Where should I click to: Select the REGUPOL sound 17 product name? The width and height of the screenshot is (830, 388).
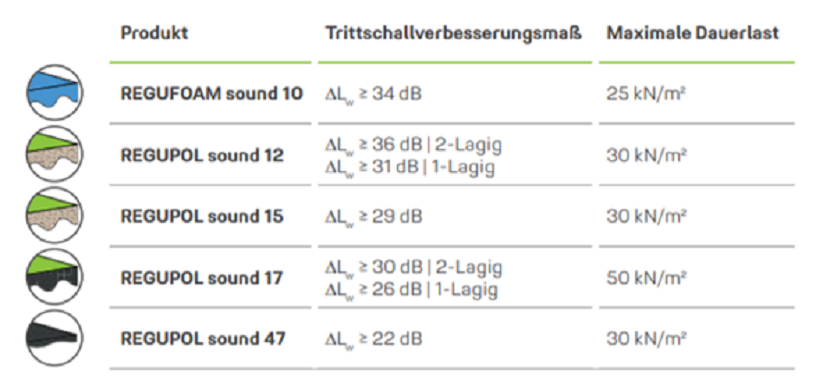pyautogui.click(x=202, y=278)
